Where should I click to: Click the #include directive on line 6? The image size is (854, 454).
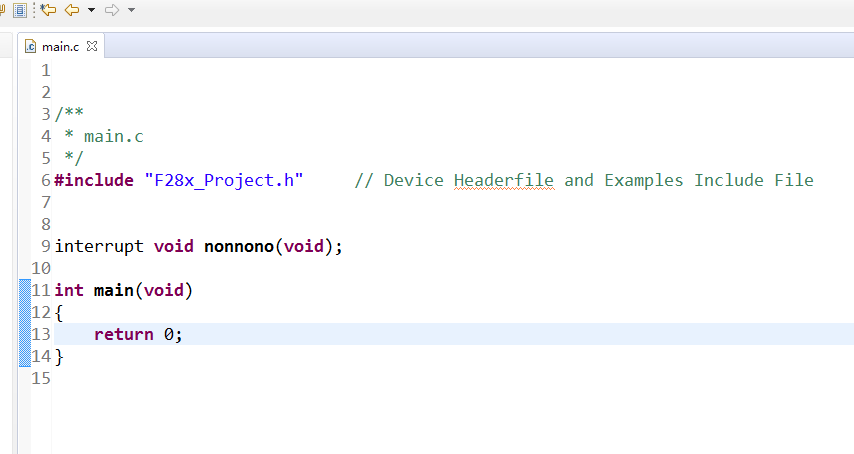(94, 180)
